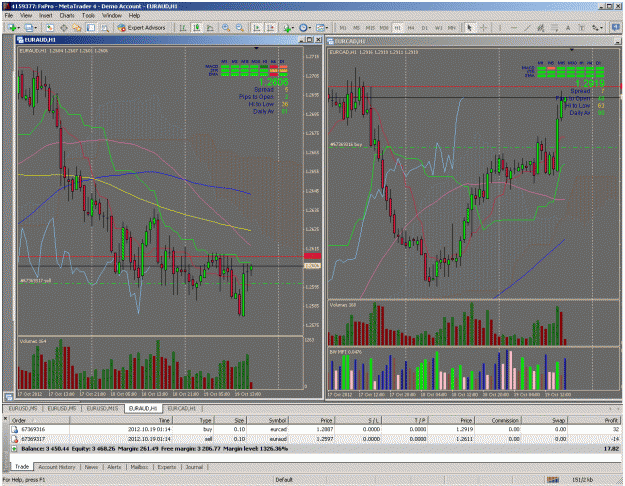Click the Templates toolbar icon
The height and width of the screenshot is (486, 625).
320,28
